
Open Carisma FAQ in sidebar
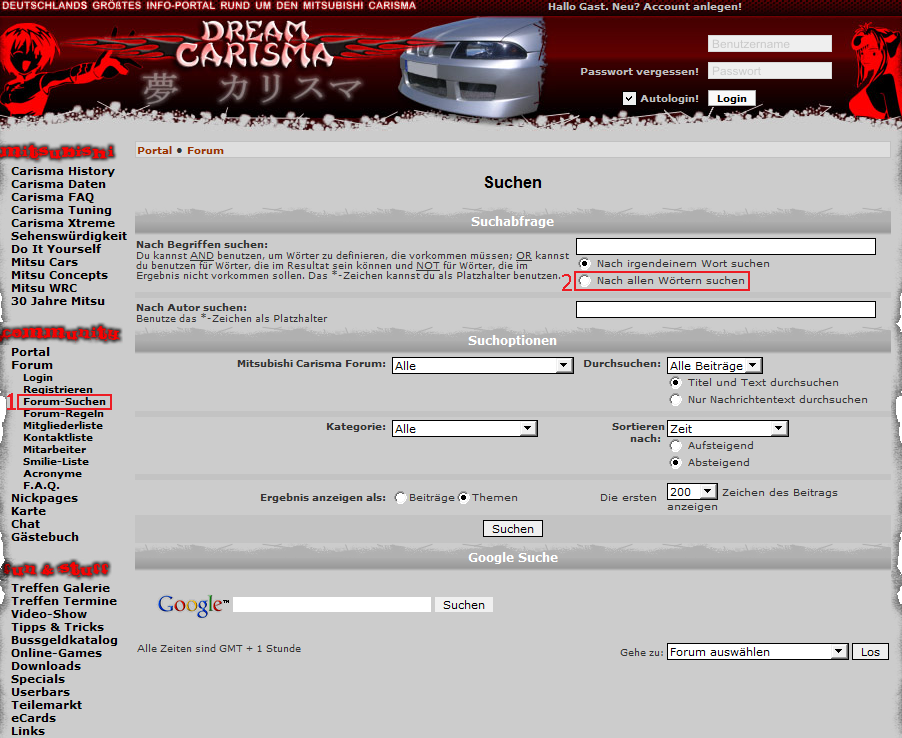(x=52, y=197)
